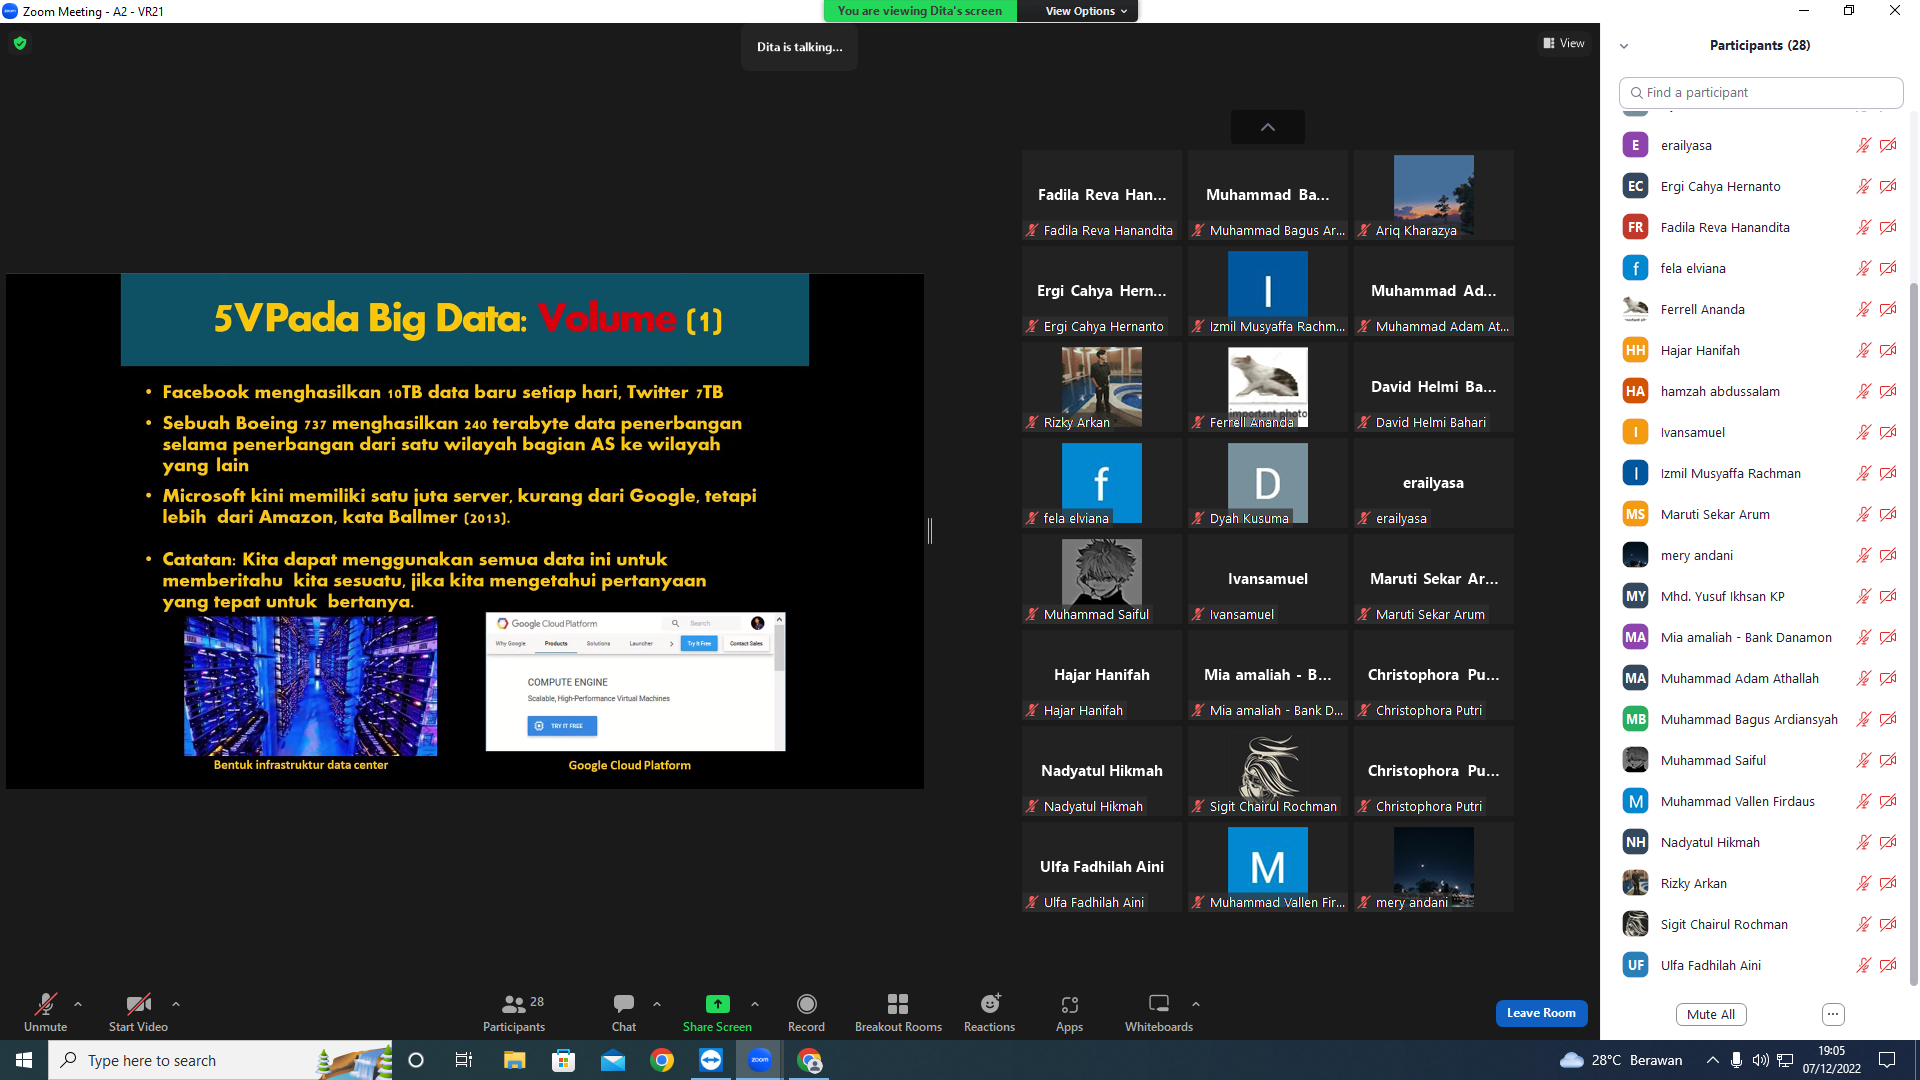Screen dimensions: 1920x1080
Task: Collapse the Participants panel chevron
Action: click(1624, 46)
